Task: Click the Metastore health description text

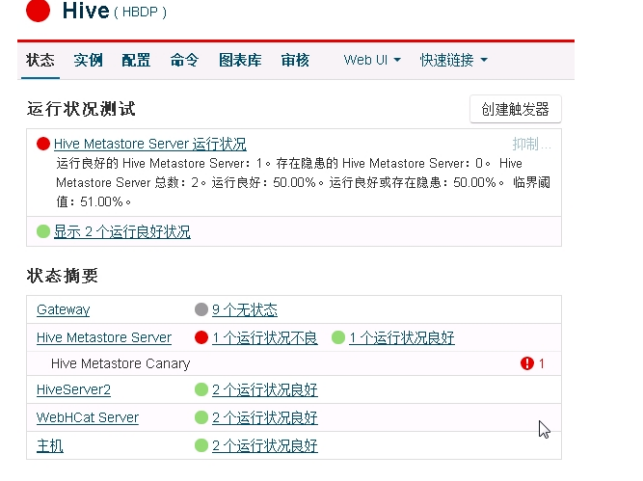Action: (303, 182)
